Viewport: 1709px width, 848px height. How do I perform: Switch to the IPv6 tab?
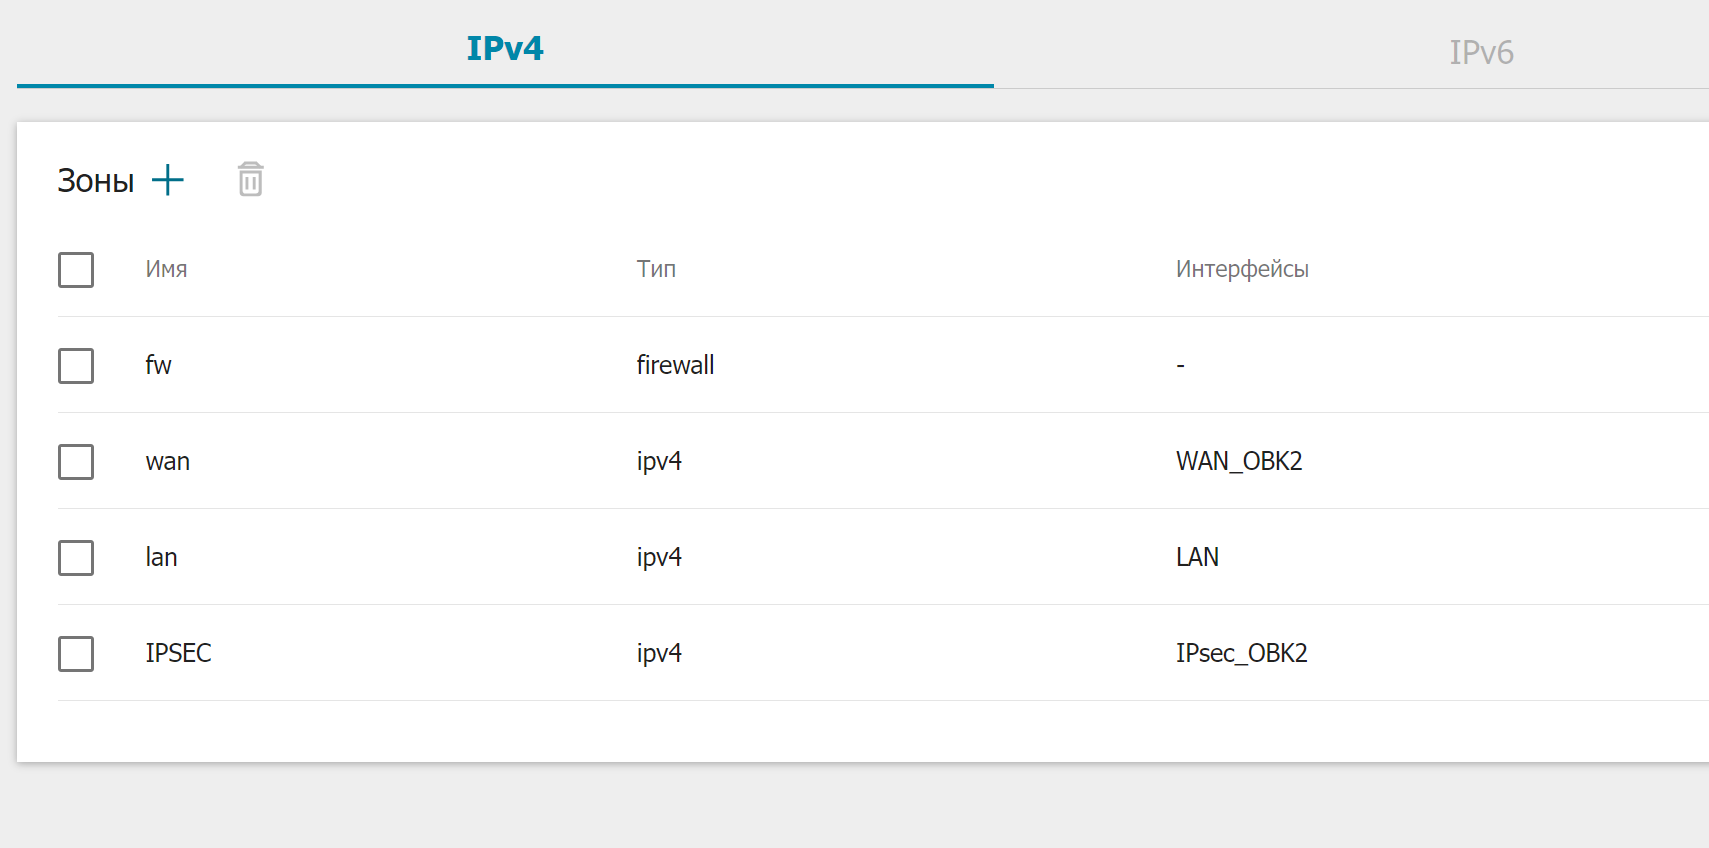(1481, 52)
